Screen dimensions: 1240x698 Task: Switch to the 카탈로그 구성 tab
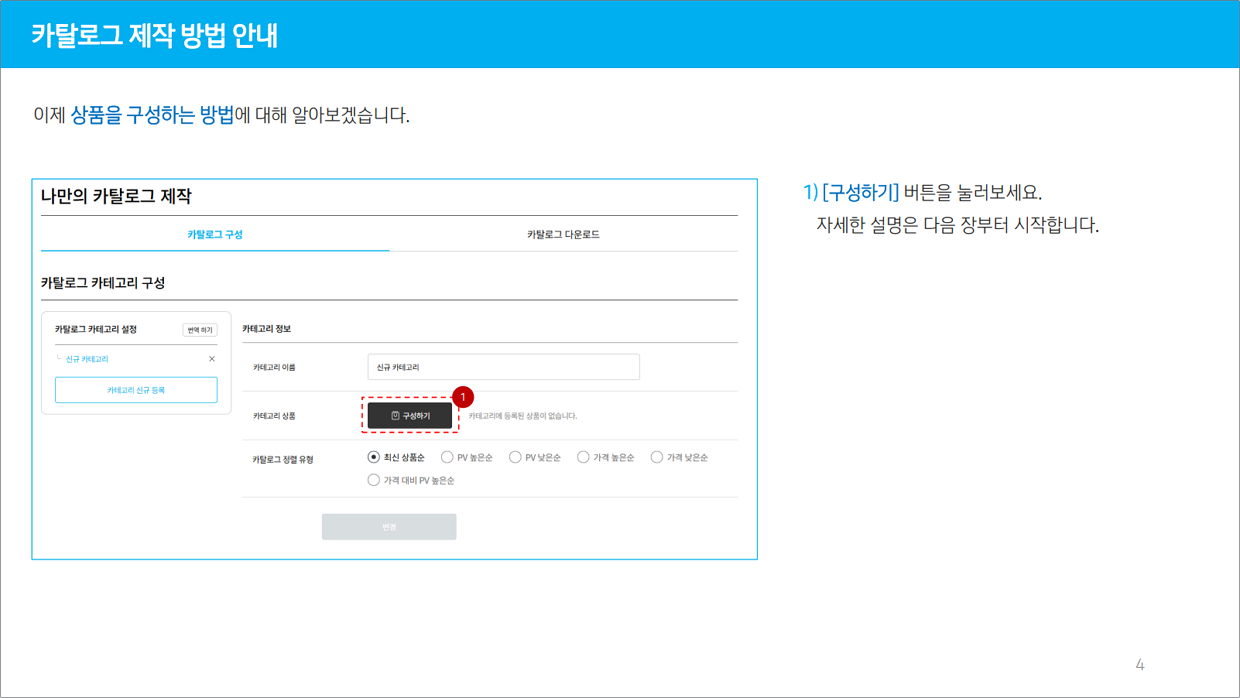tap(215, 235)
